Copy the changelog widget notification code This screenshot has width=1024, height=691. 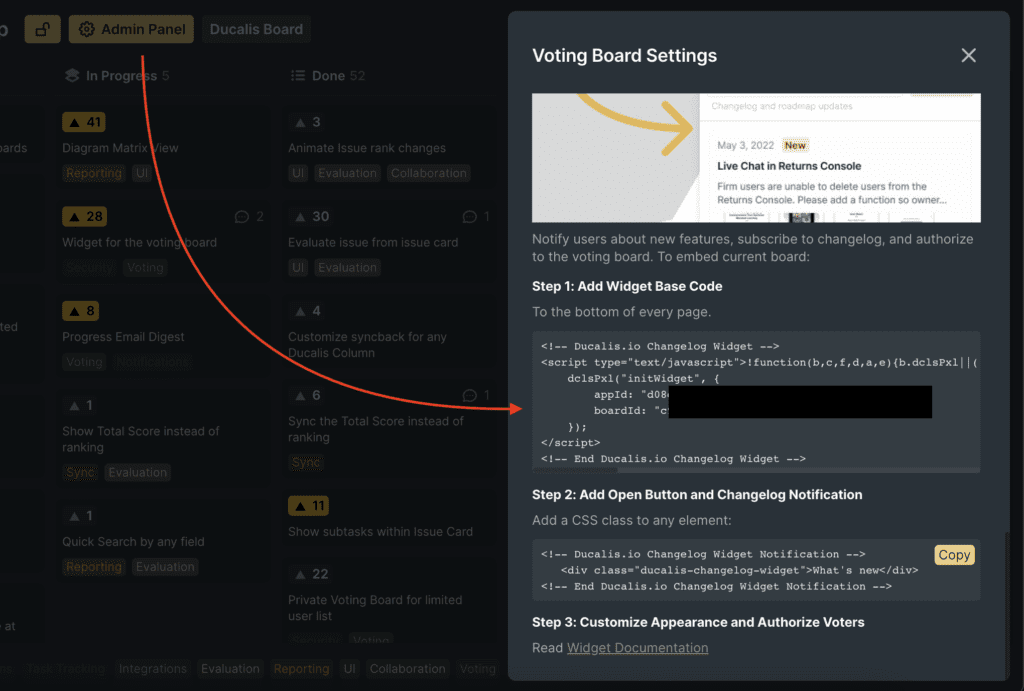(x=954, y=555)
